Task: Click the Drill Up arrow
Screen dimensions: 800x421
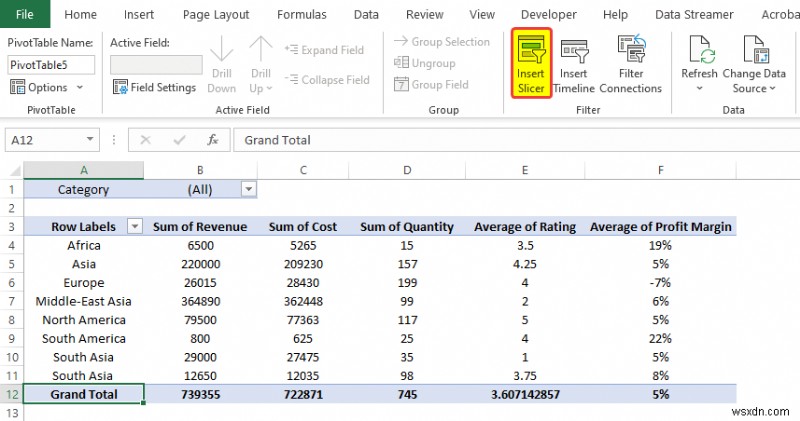Action: pos(261,49)
